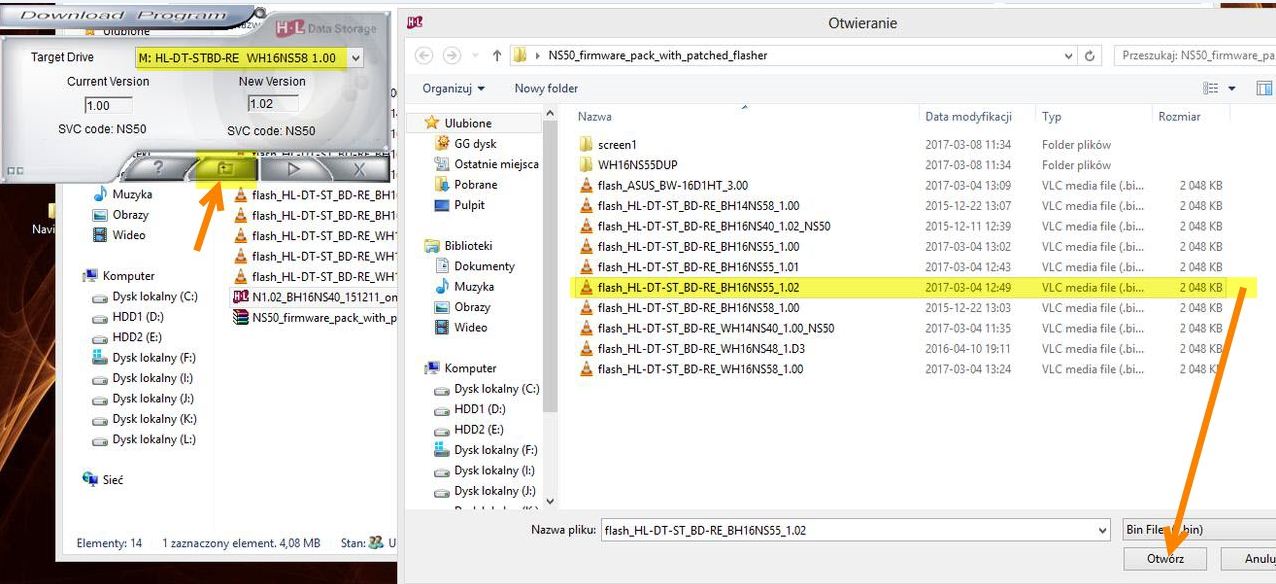The height and width of the screenshot is (584, 1276).
Task: Click the screen1 folder icon
Action: pos(586,145)
